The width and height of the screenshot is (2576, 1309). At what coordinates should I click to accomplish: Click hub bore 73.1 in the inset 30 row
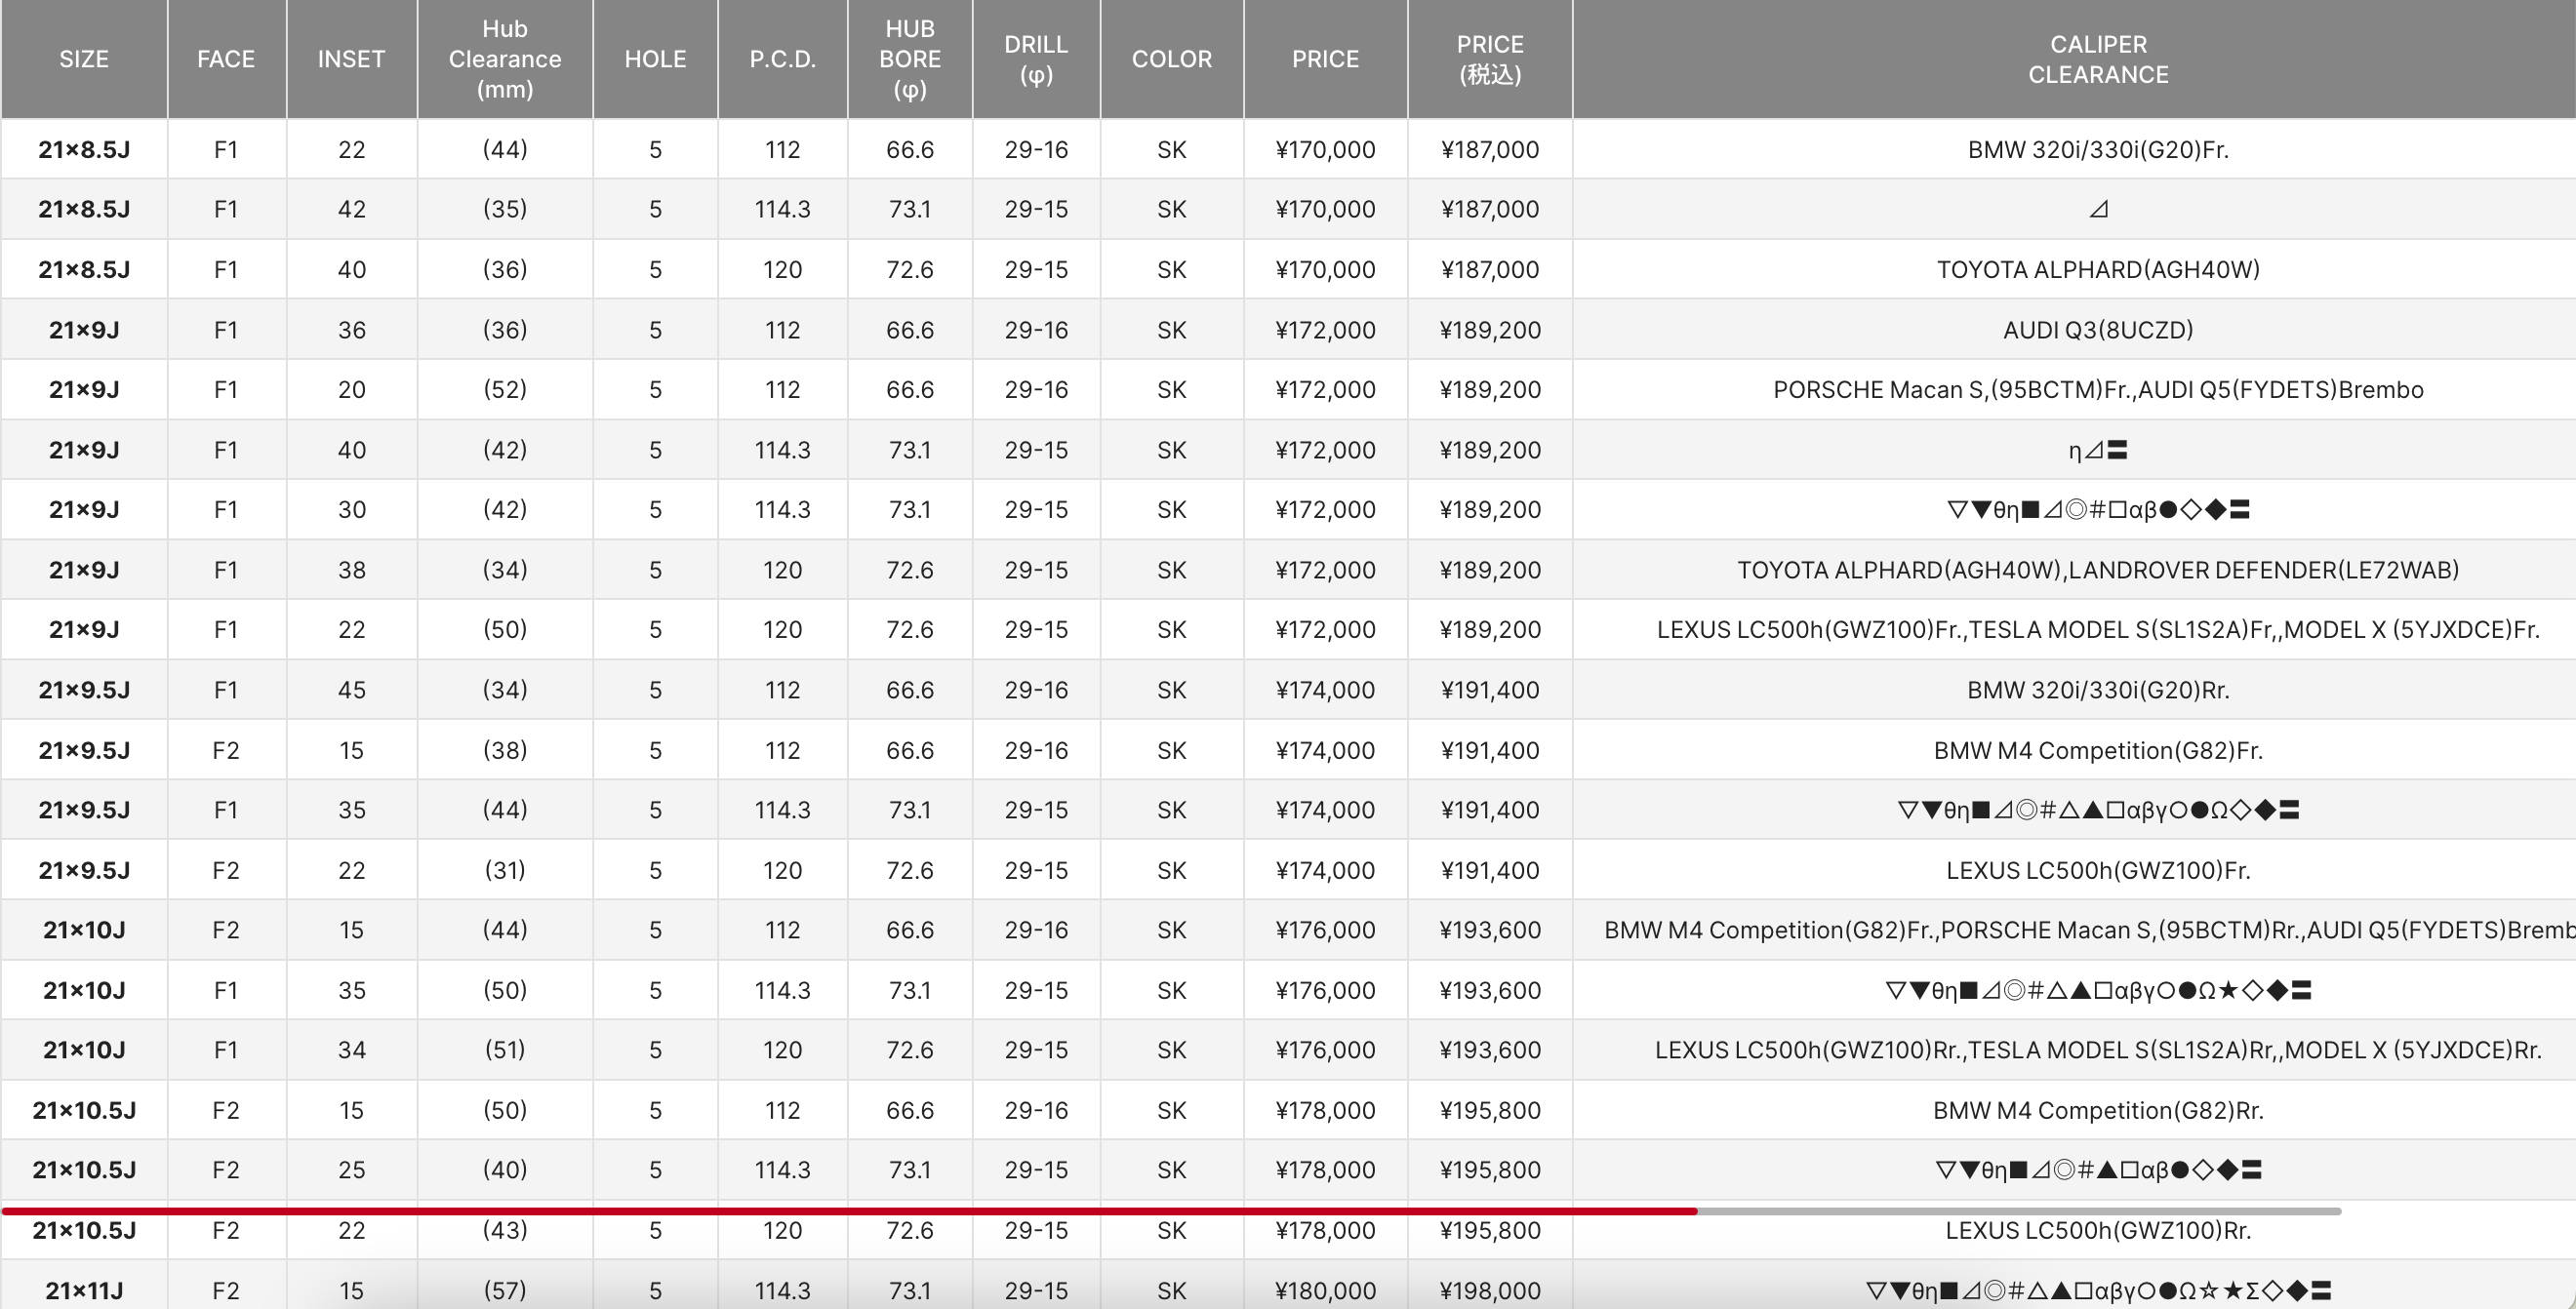[x=910, y=510]
